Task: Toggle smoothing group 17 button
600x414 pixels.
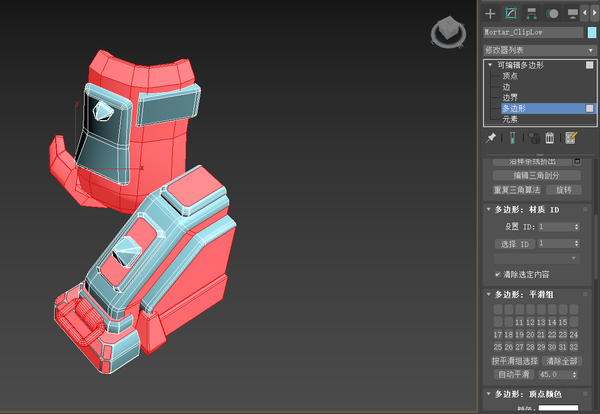Action: [x=498, y=334]
